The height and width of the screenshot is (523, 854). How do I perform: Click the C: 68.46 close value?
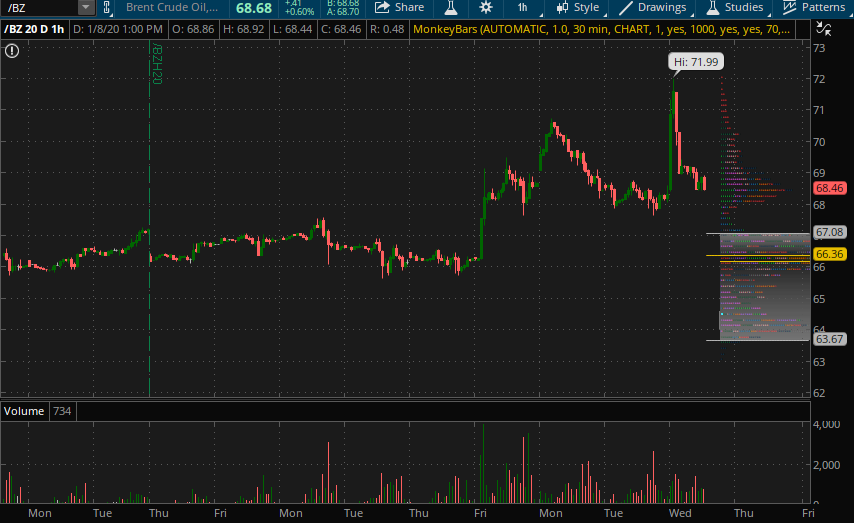coord(341,29)
